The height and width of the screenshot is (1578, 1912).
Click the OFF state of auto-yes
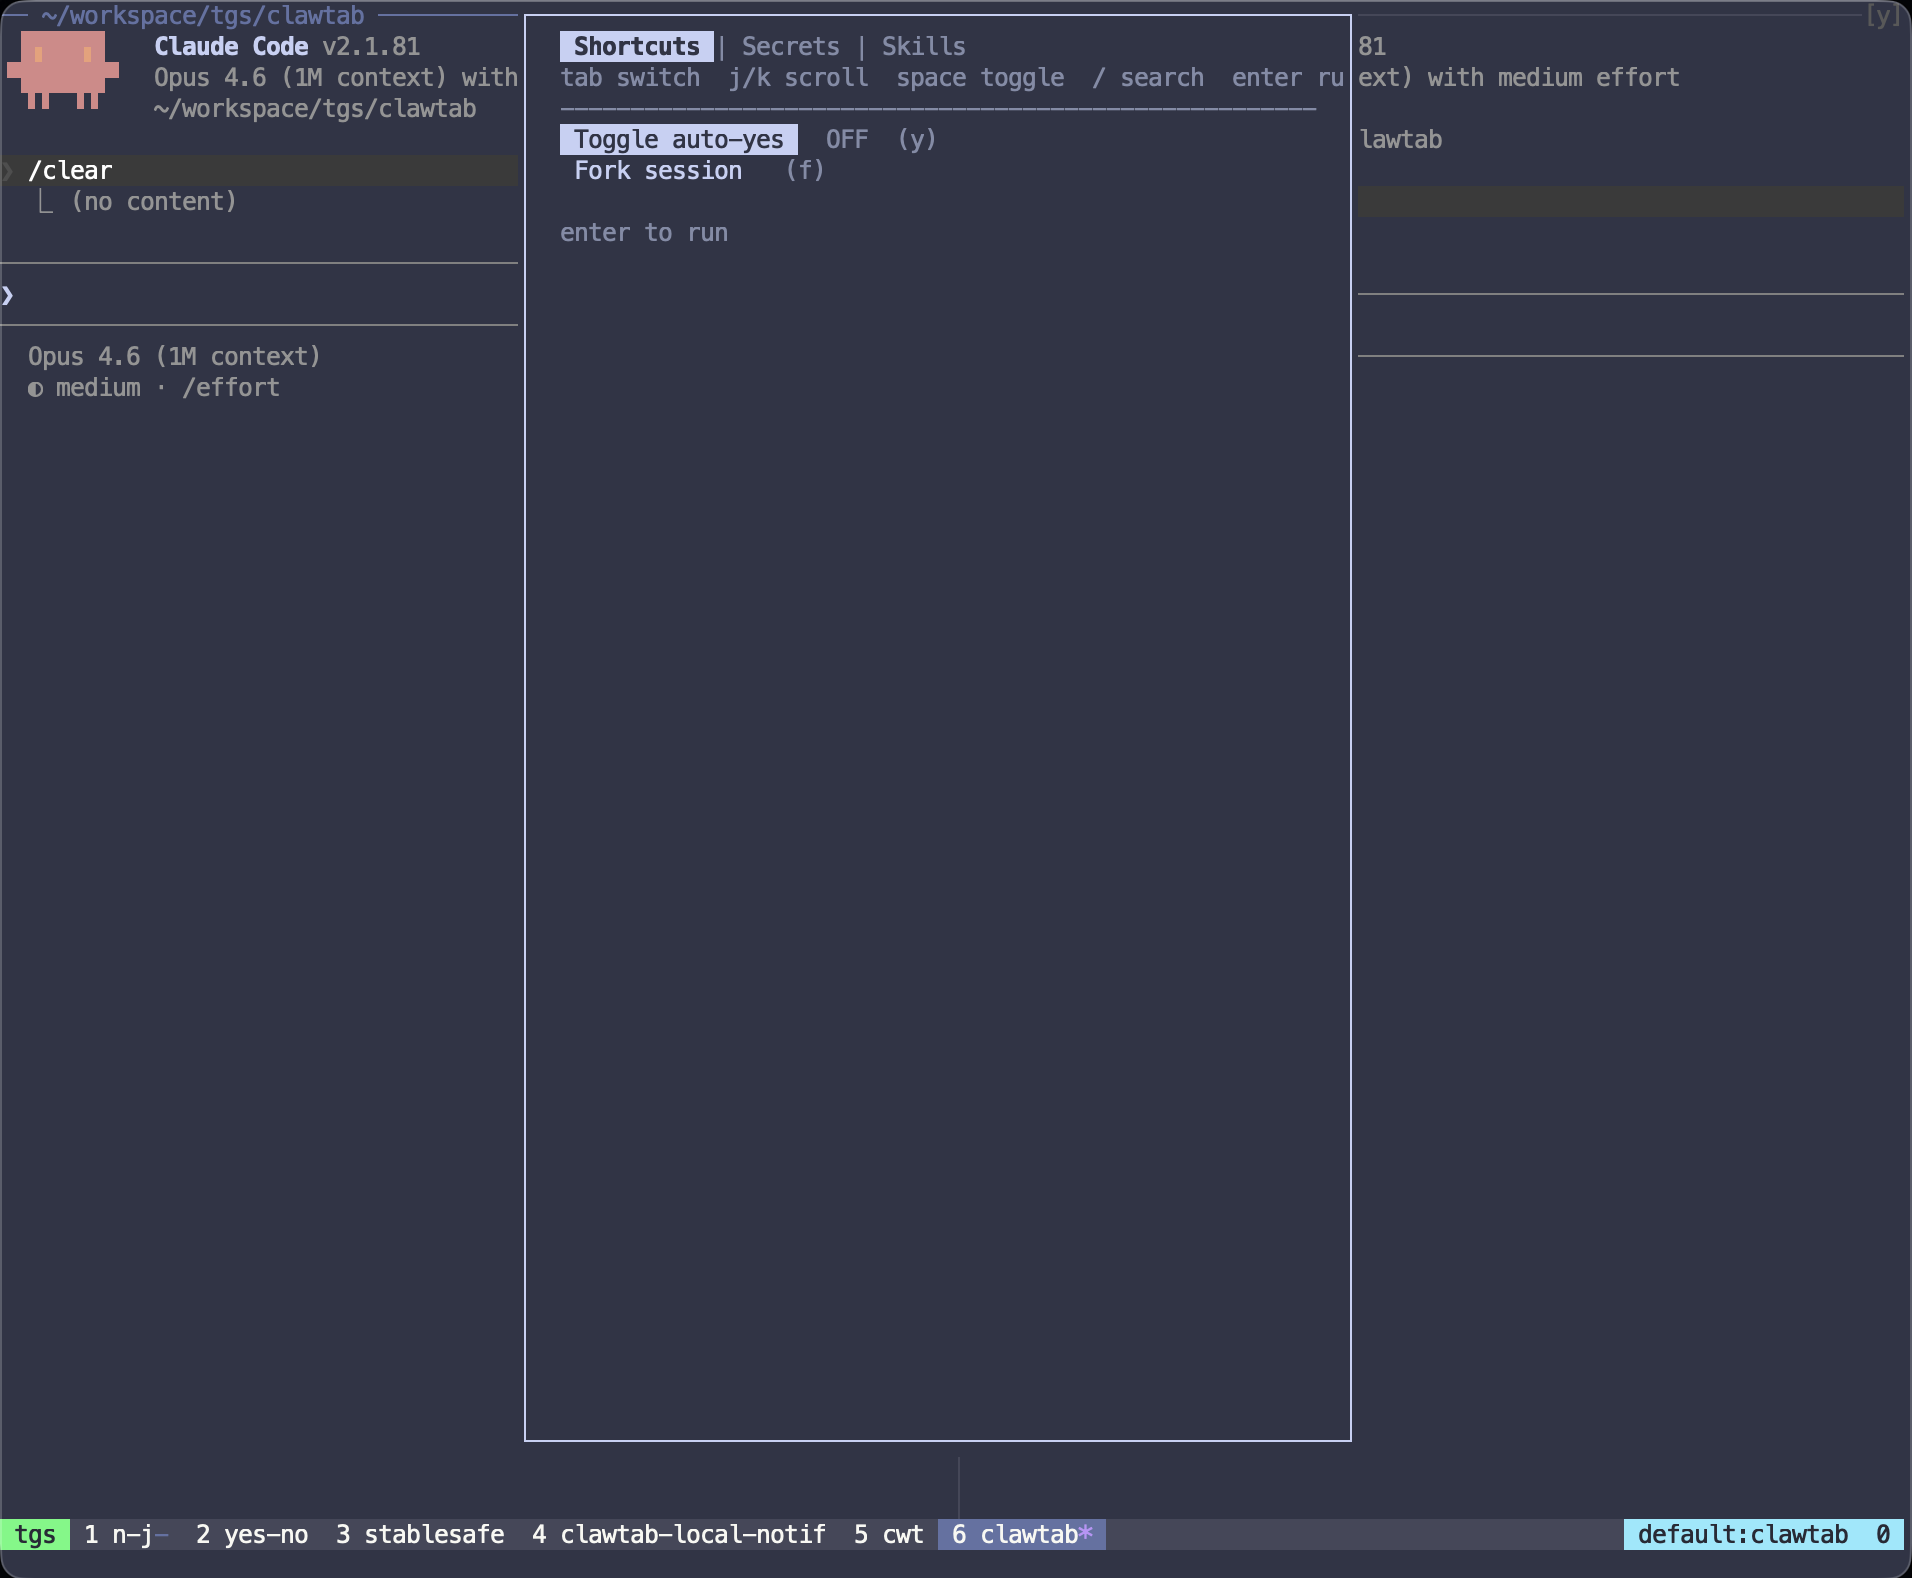coord(846,140)
